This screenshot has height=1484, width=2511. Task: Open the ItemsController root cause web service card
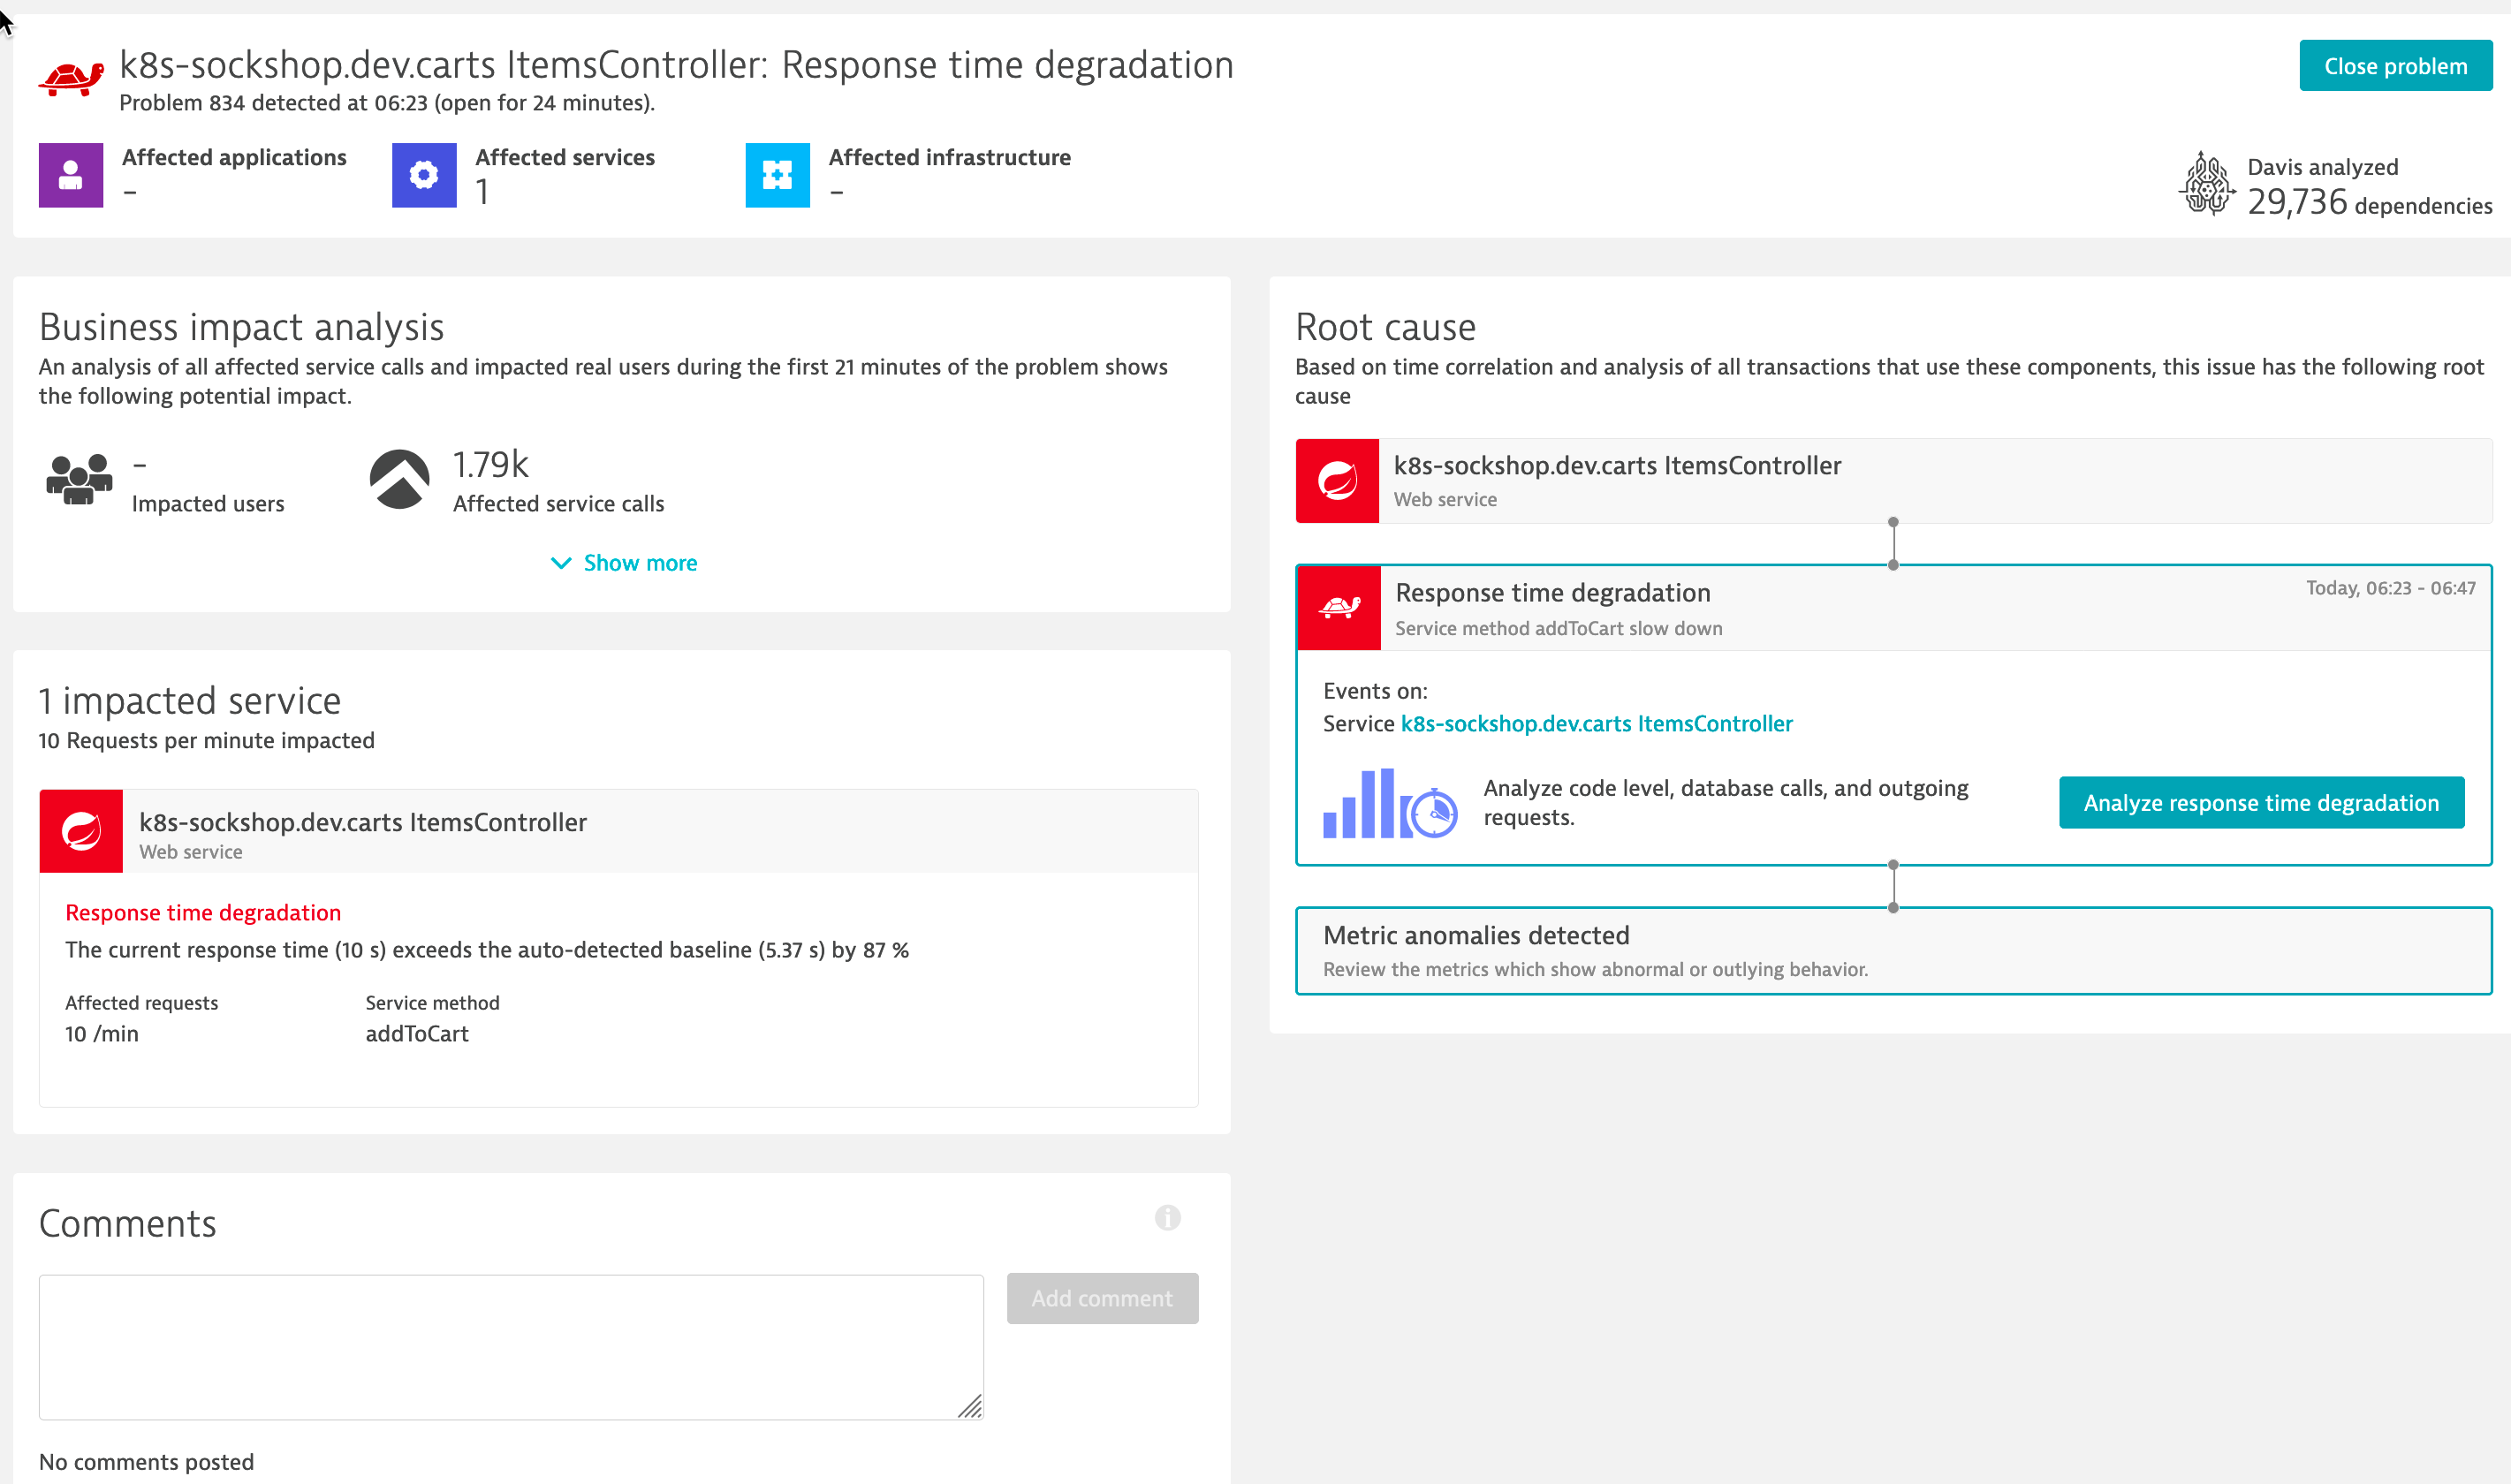point(1893,481)
